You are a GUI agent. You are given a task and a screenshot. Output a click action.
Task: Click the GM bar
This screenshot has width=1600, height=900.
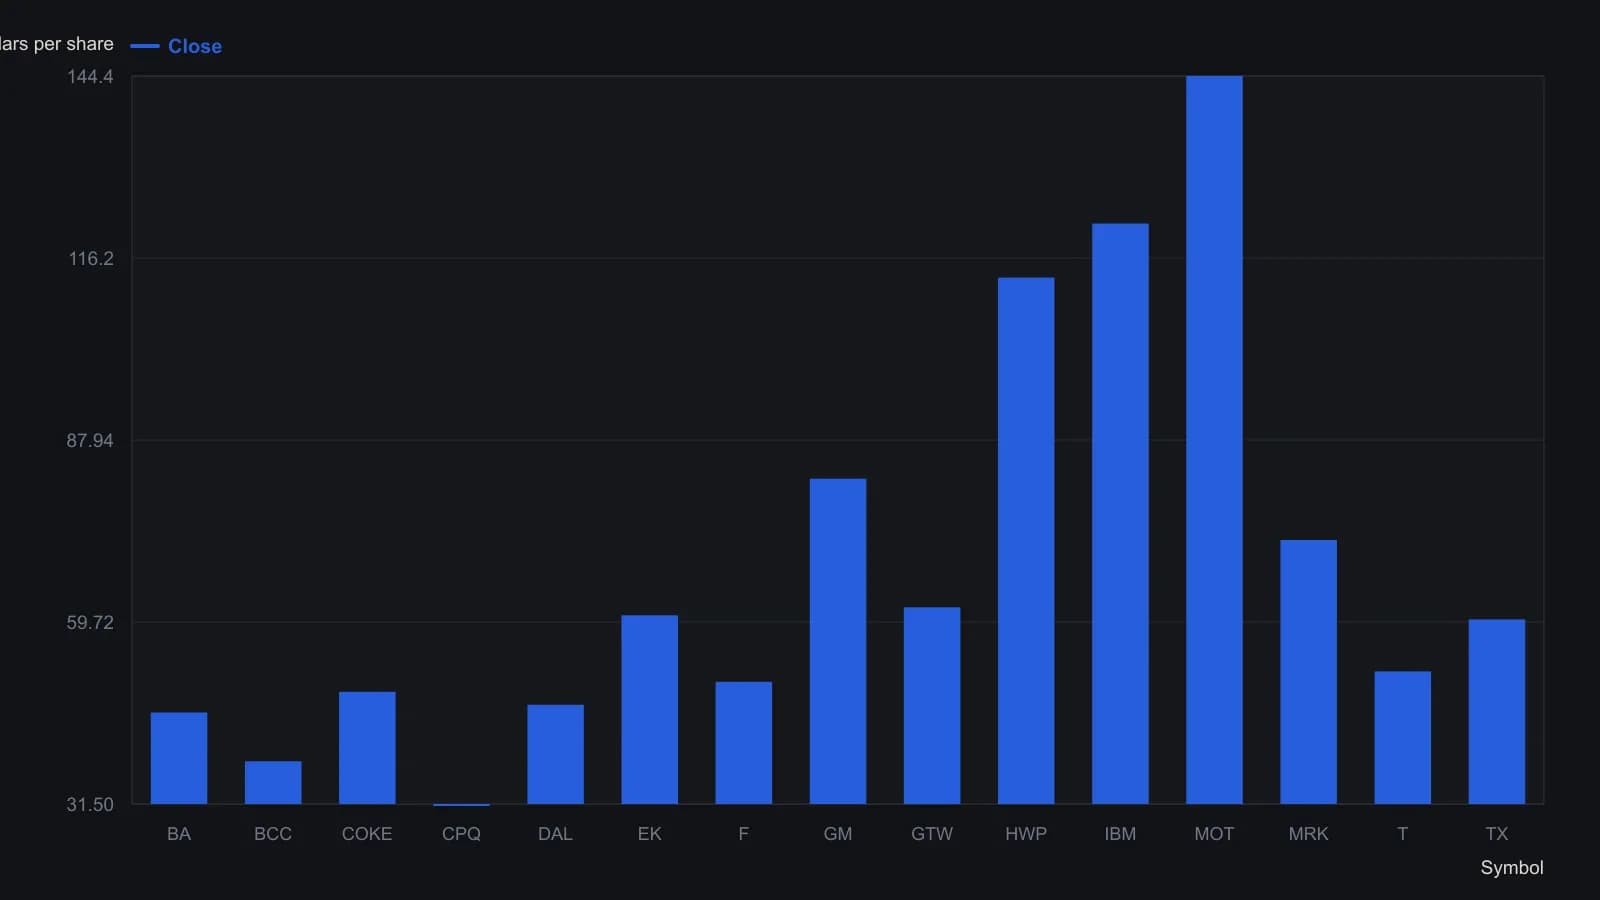click(x=838, y=641)
